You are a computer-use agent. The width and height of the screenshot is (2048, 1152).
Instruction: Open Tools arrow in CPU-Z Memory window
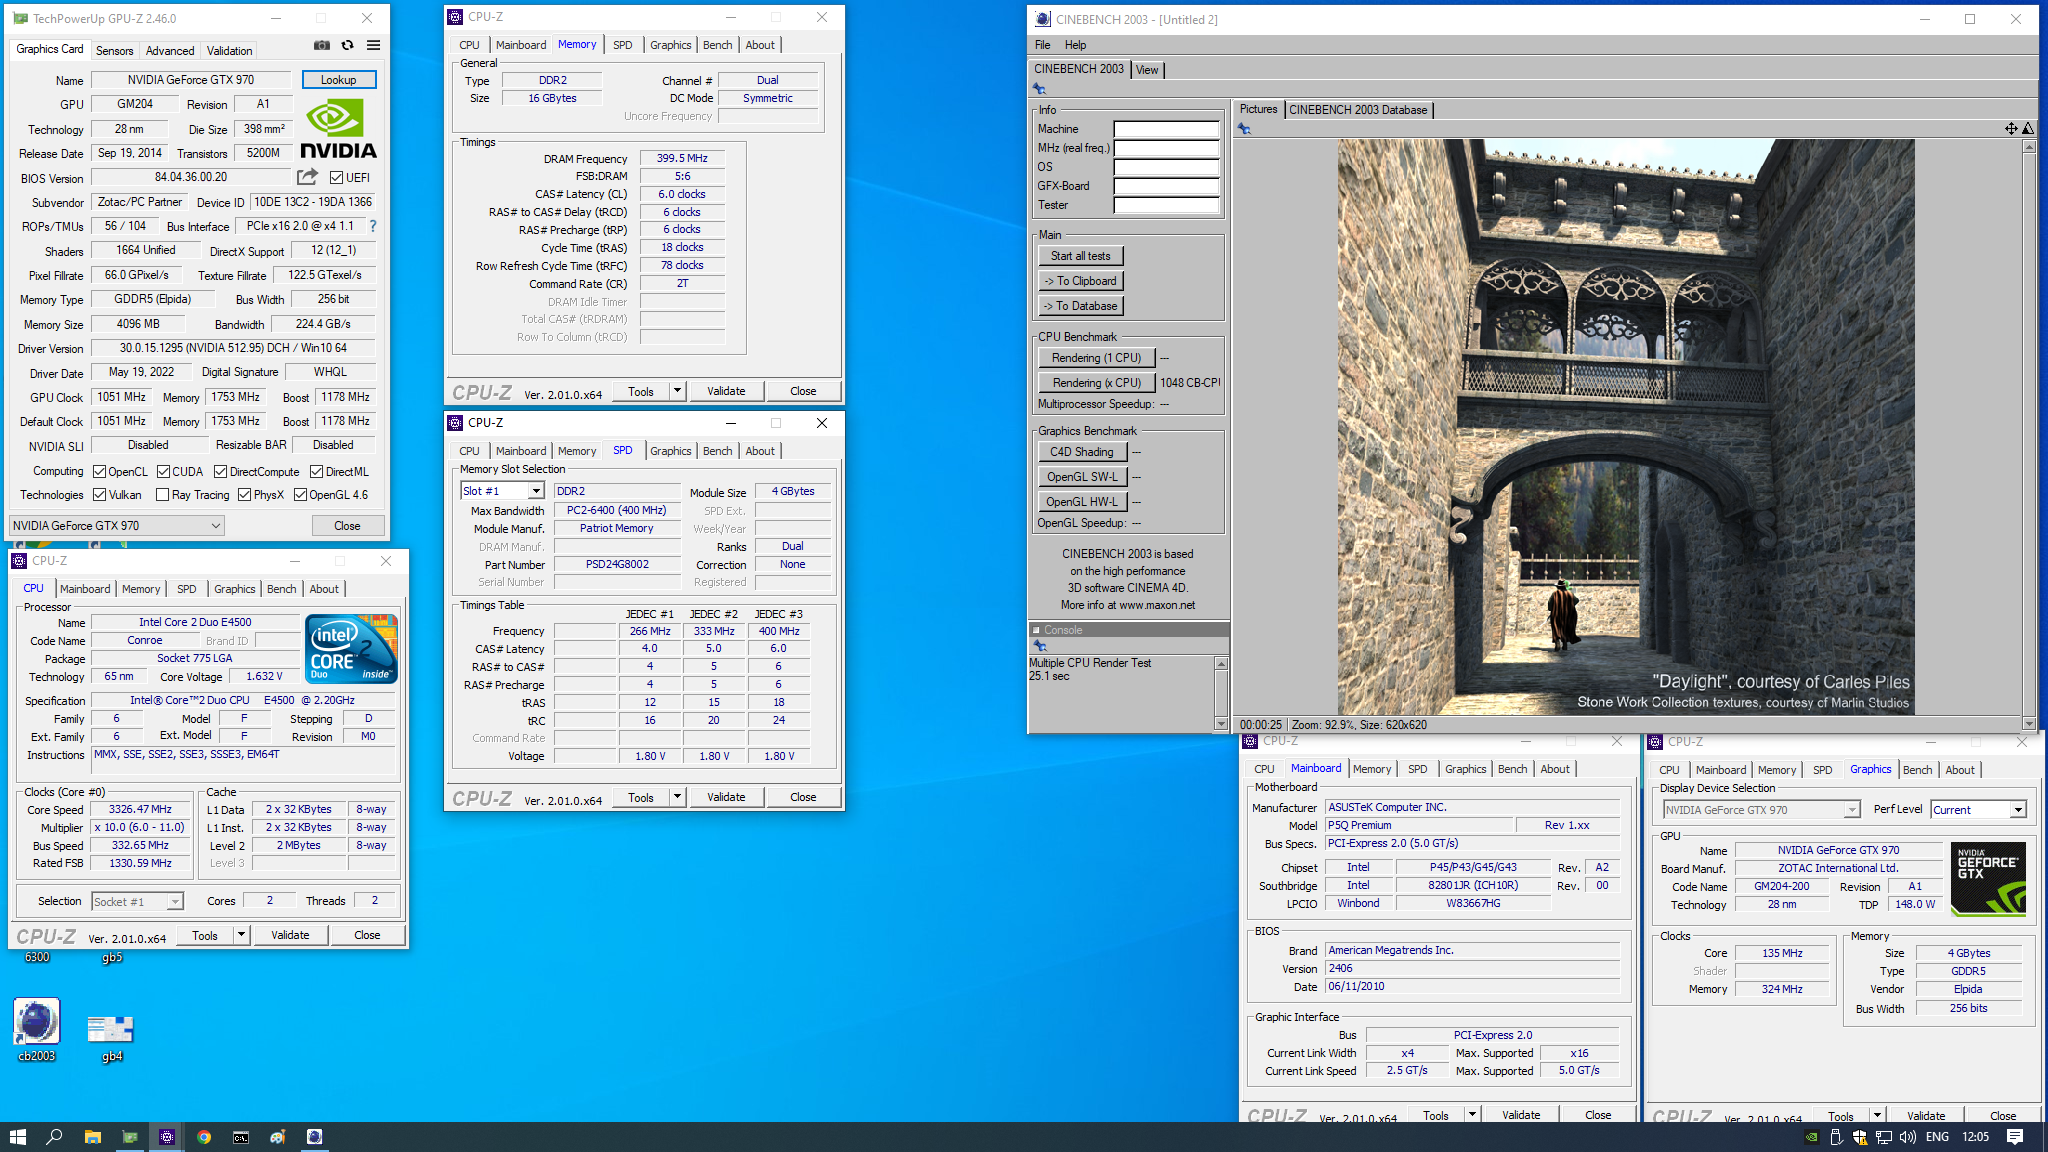point(677,391)
